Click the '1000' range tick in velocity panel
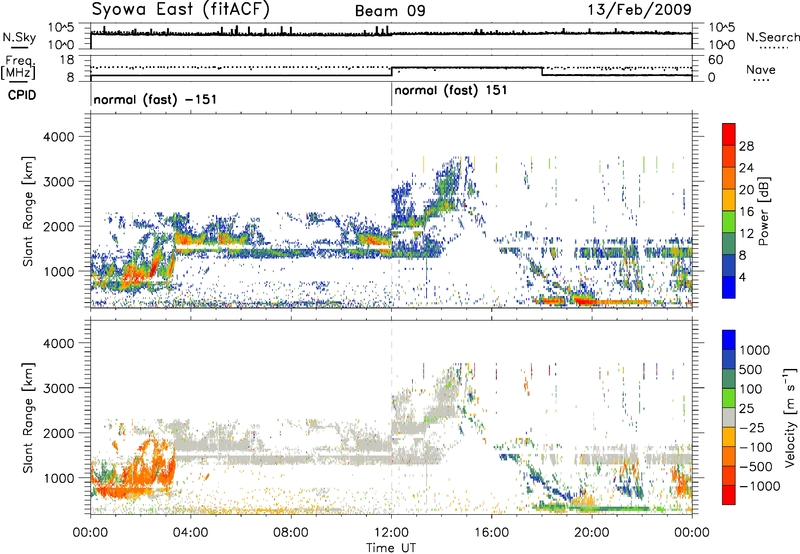Screen dimensions: 800x554 pyautogui.click(x=59, y=478)
